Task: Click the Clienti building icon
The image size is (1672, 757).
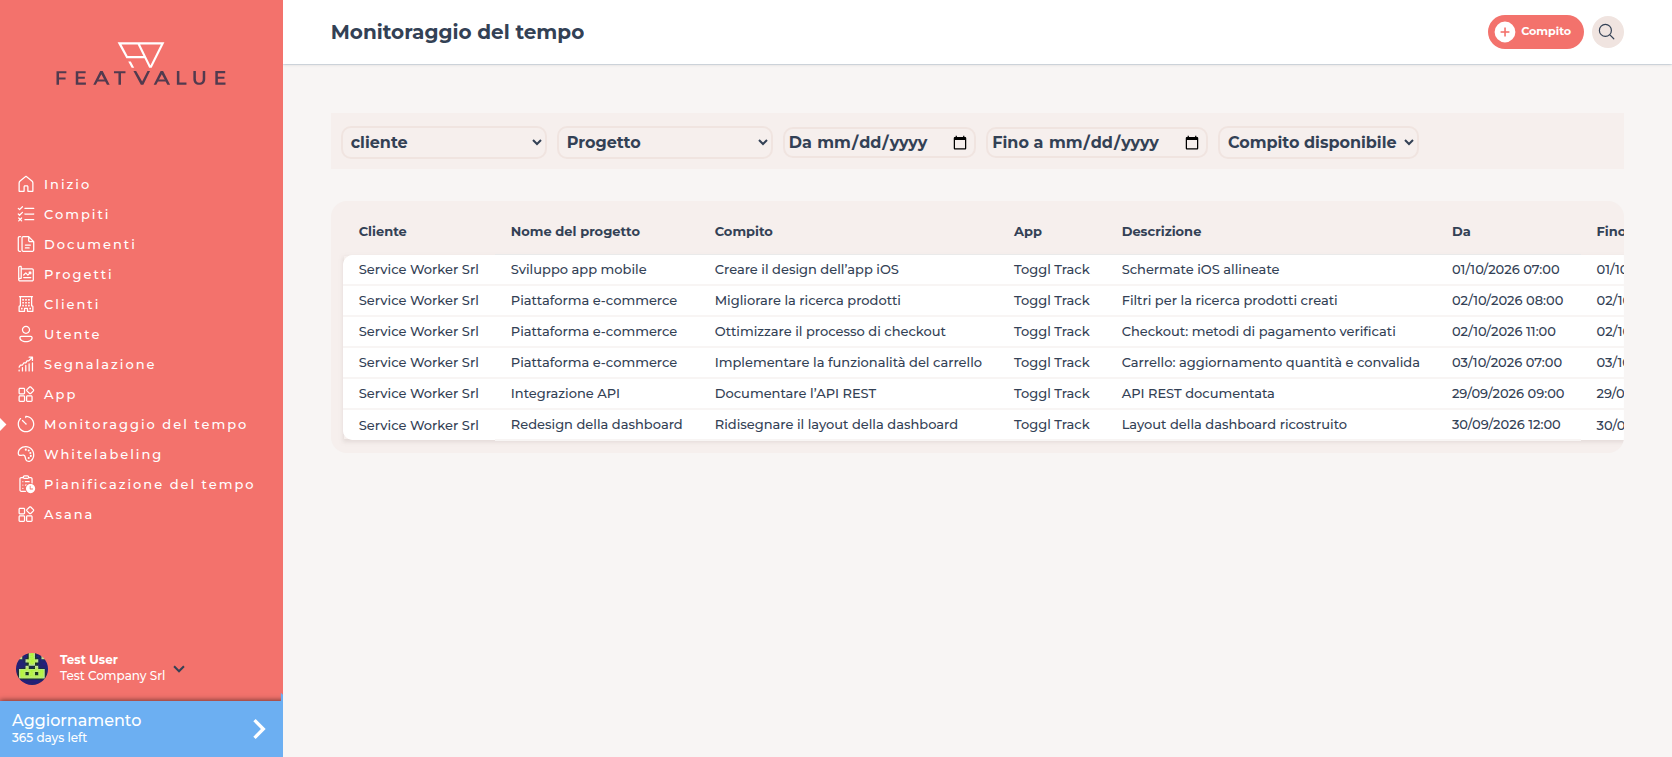Action: click(x=26, y=304)
